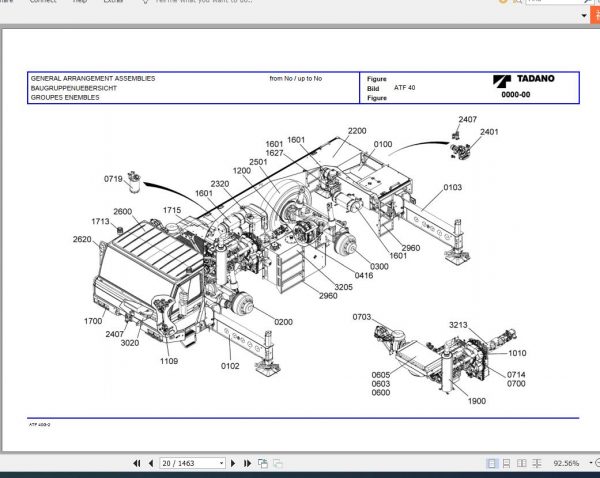
Task: Click part label 1900
Action: tap(476, 401)
